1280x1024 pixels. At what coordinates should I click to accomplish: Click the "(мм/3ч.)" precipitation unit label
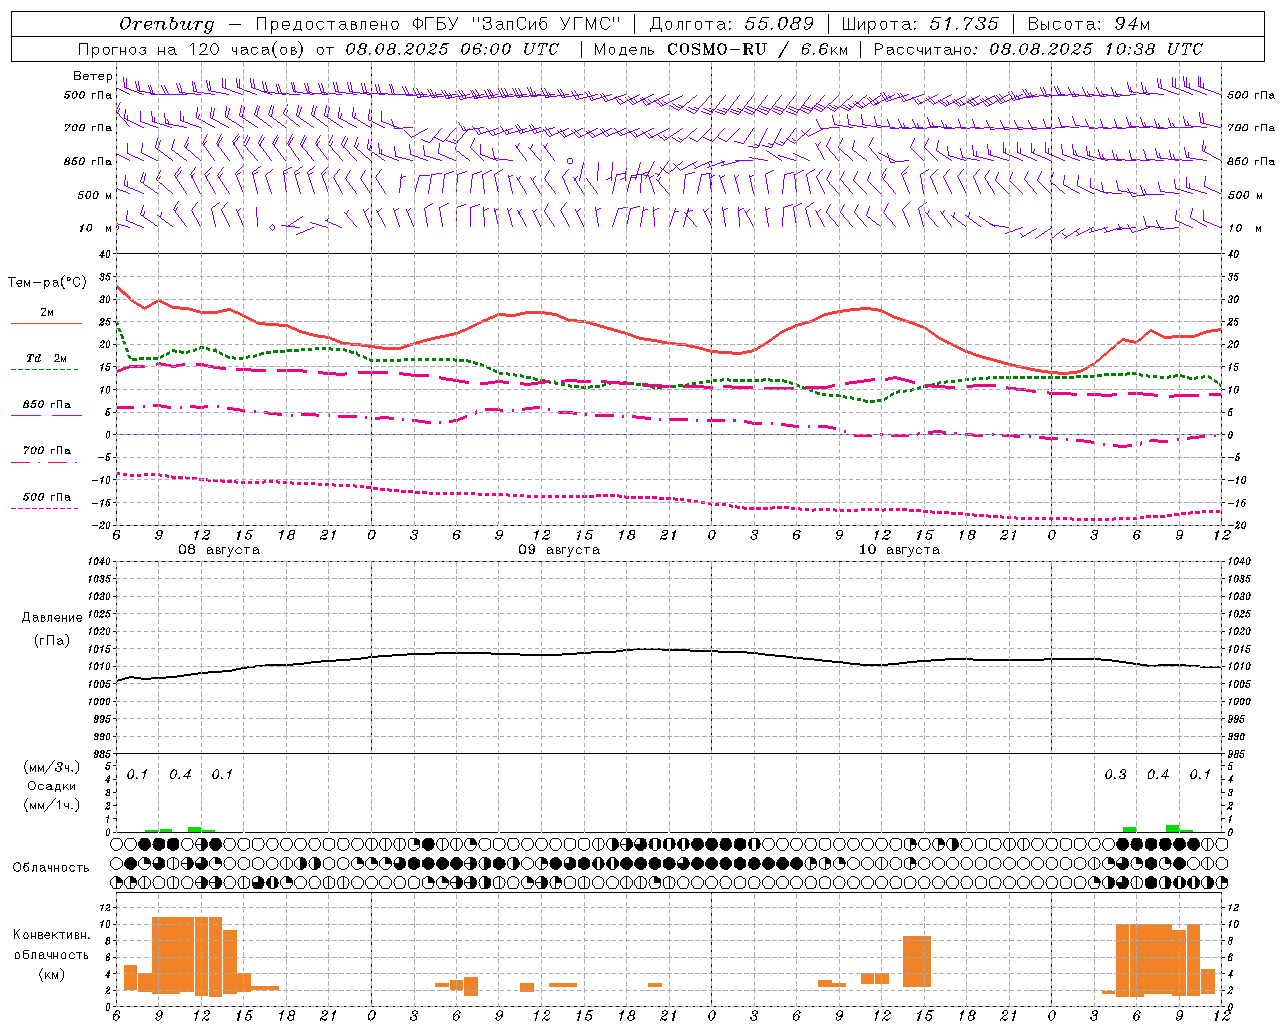pos(52,767)
